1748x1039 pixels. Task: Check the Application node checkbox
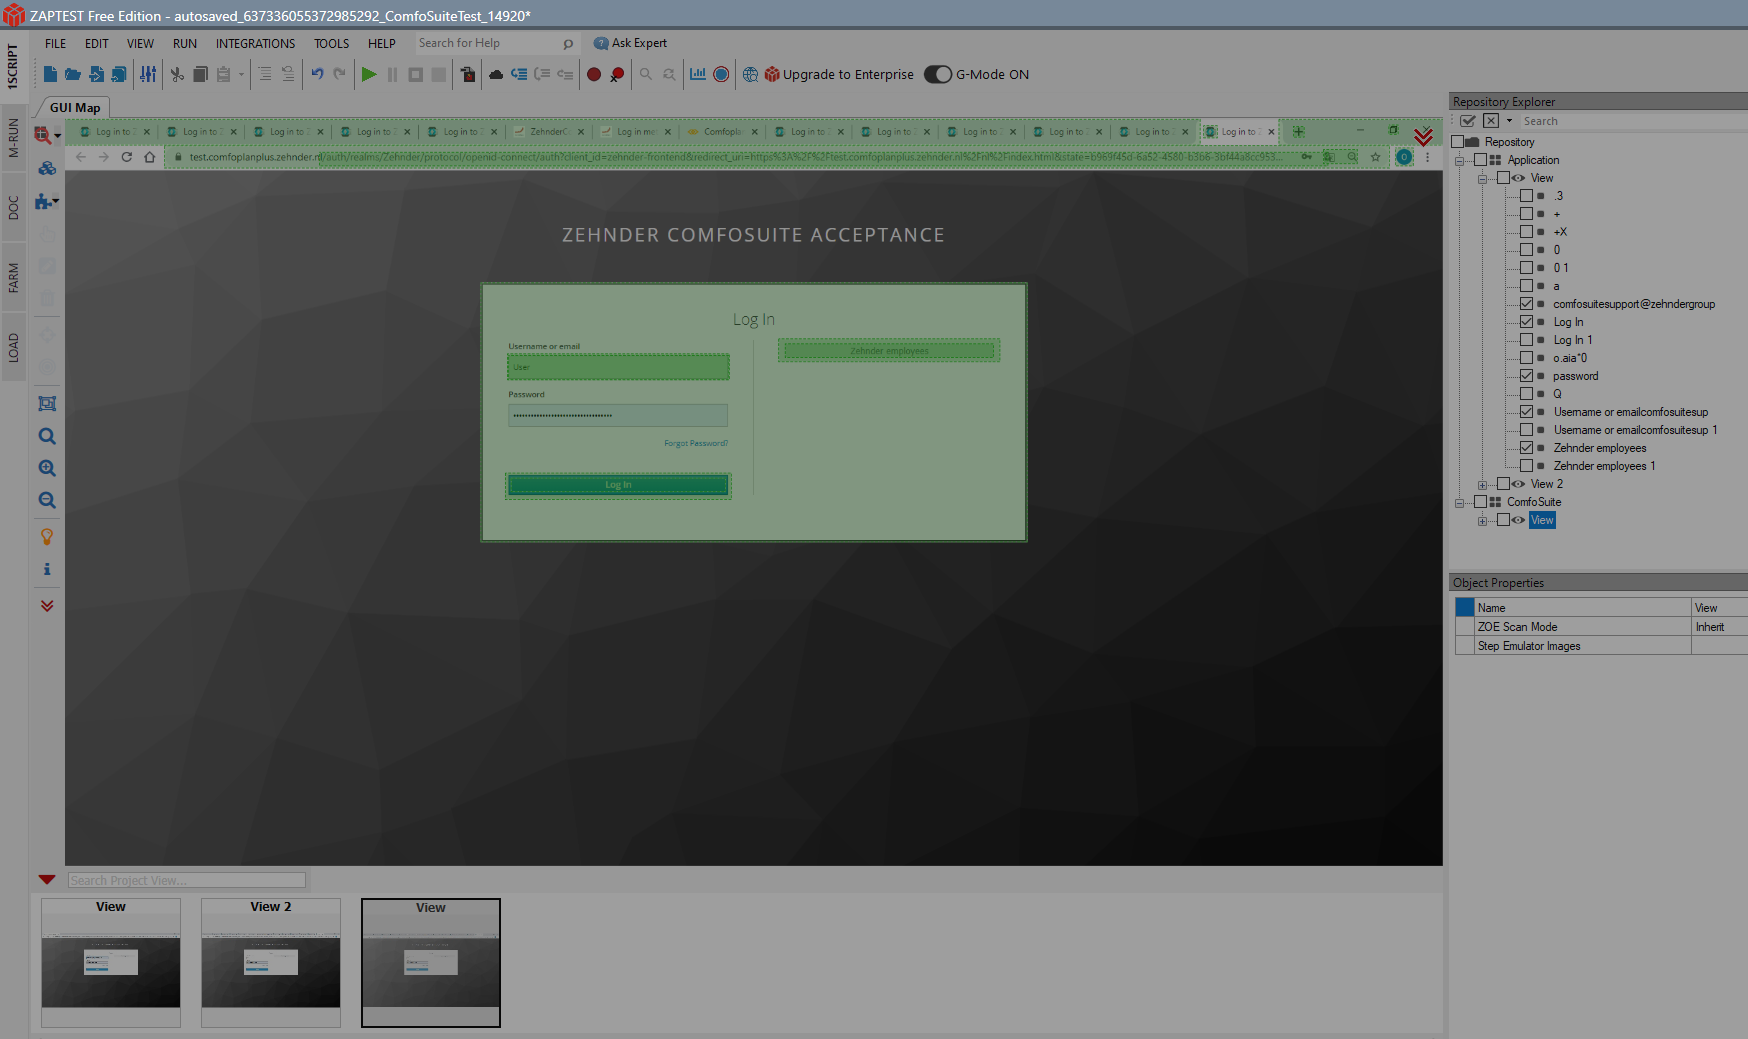click(1480, 160)
